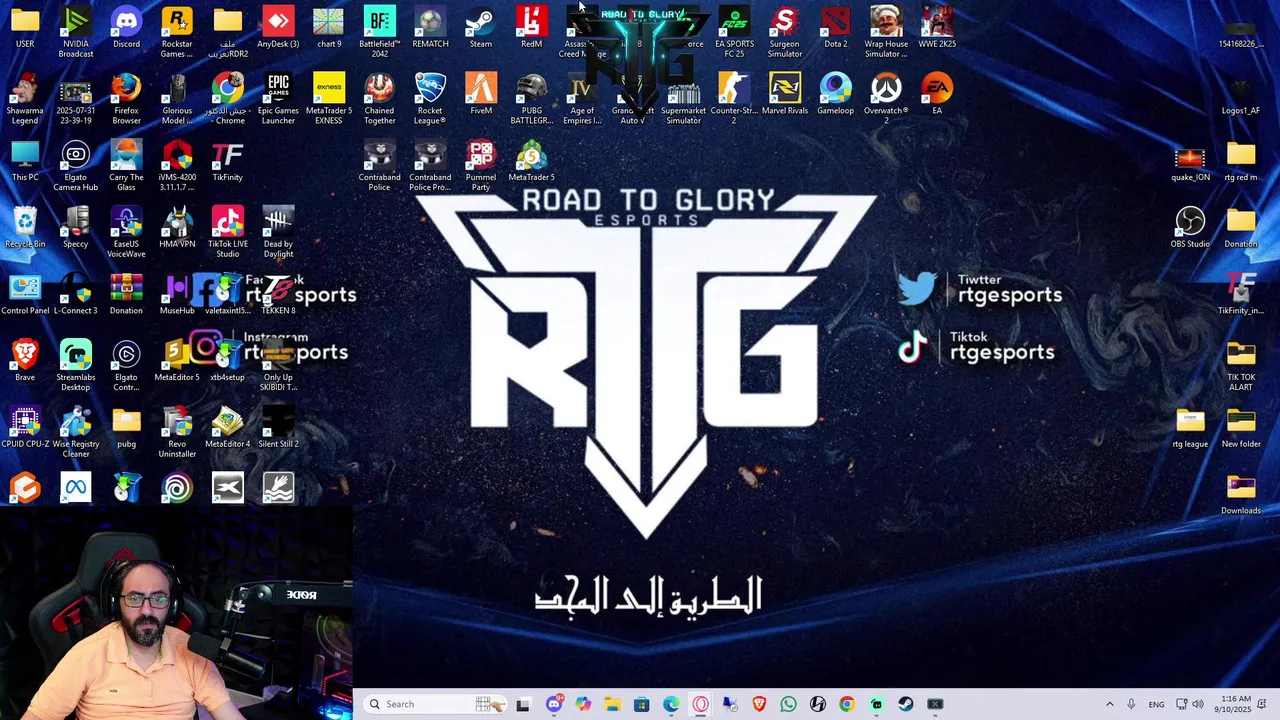Open File Explorer from the taskbar

[x=612, y=704]
